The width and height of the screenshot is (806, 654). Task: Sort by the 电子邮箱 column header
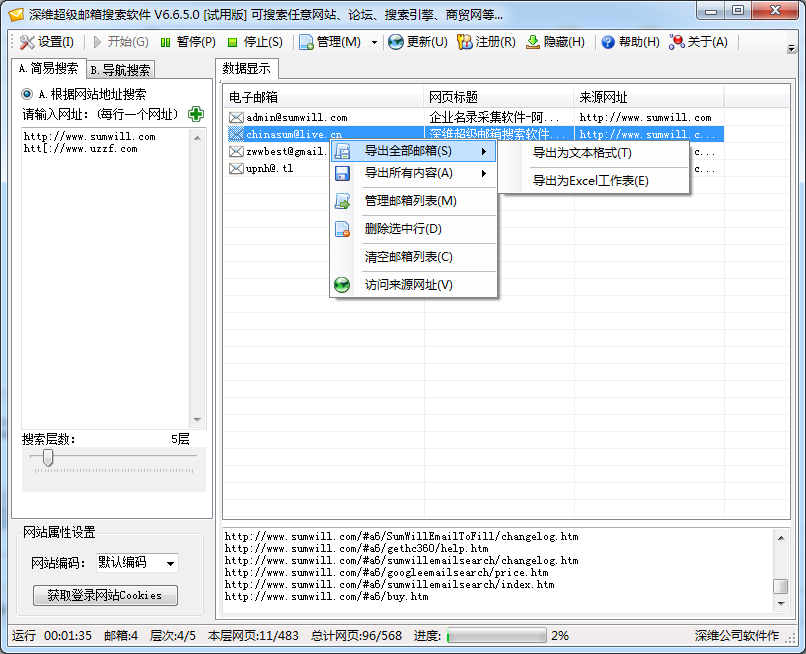tap(323, 97)
